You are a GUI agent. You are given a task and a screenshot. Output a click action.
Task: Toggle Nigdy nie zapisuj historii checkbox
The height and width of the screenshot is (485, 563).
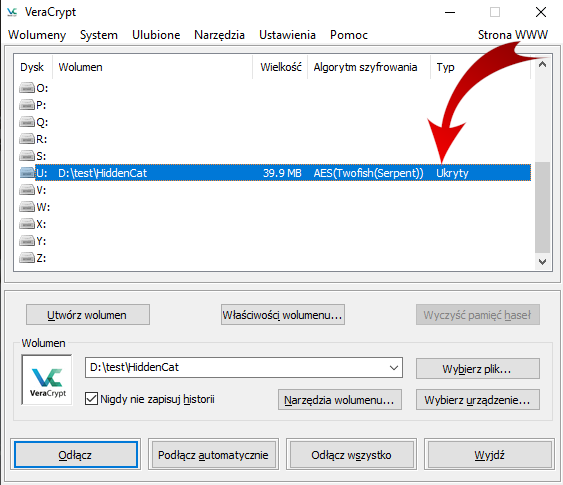(91, 398)
